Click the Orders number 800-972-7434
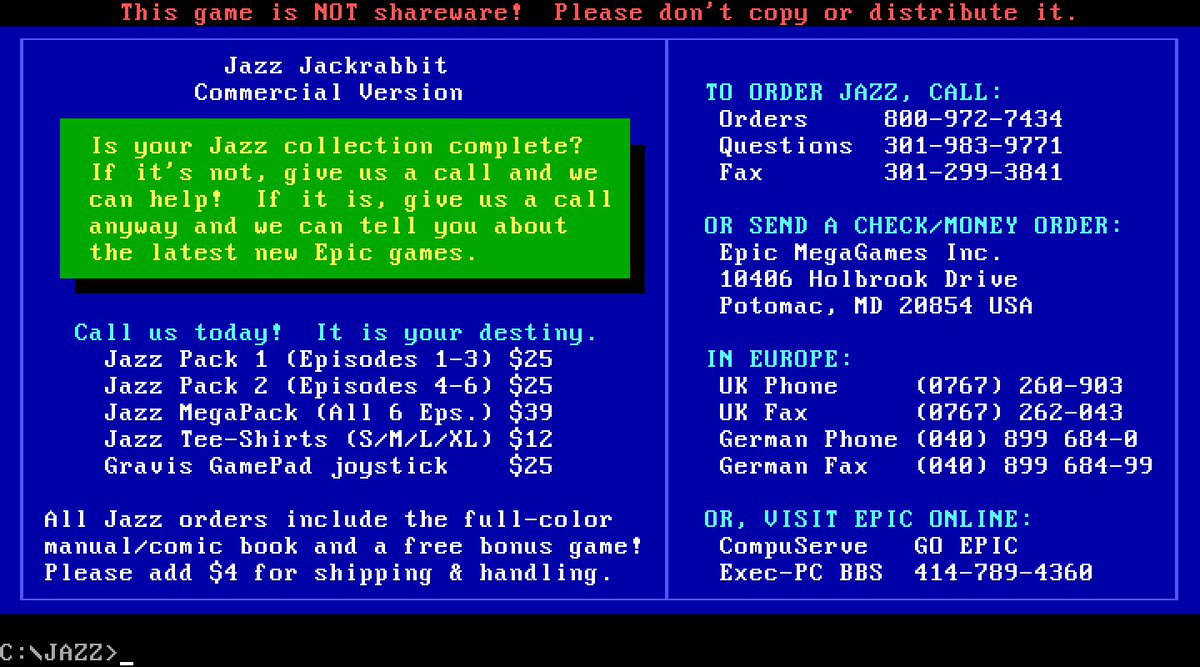The height and width of the screenshot is (667, 1200). click(x=973, y=119)
